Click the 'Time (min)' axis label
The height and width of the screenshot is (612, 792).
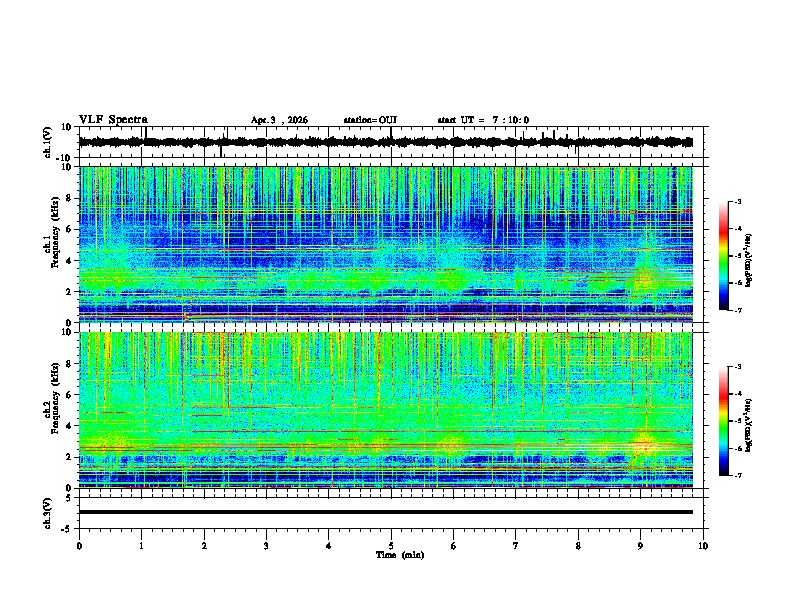point(400,555)
